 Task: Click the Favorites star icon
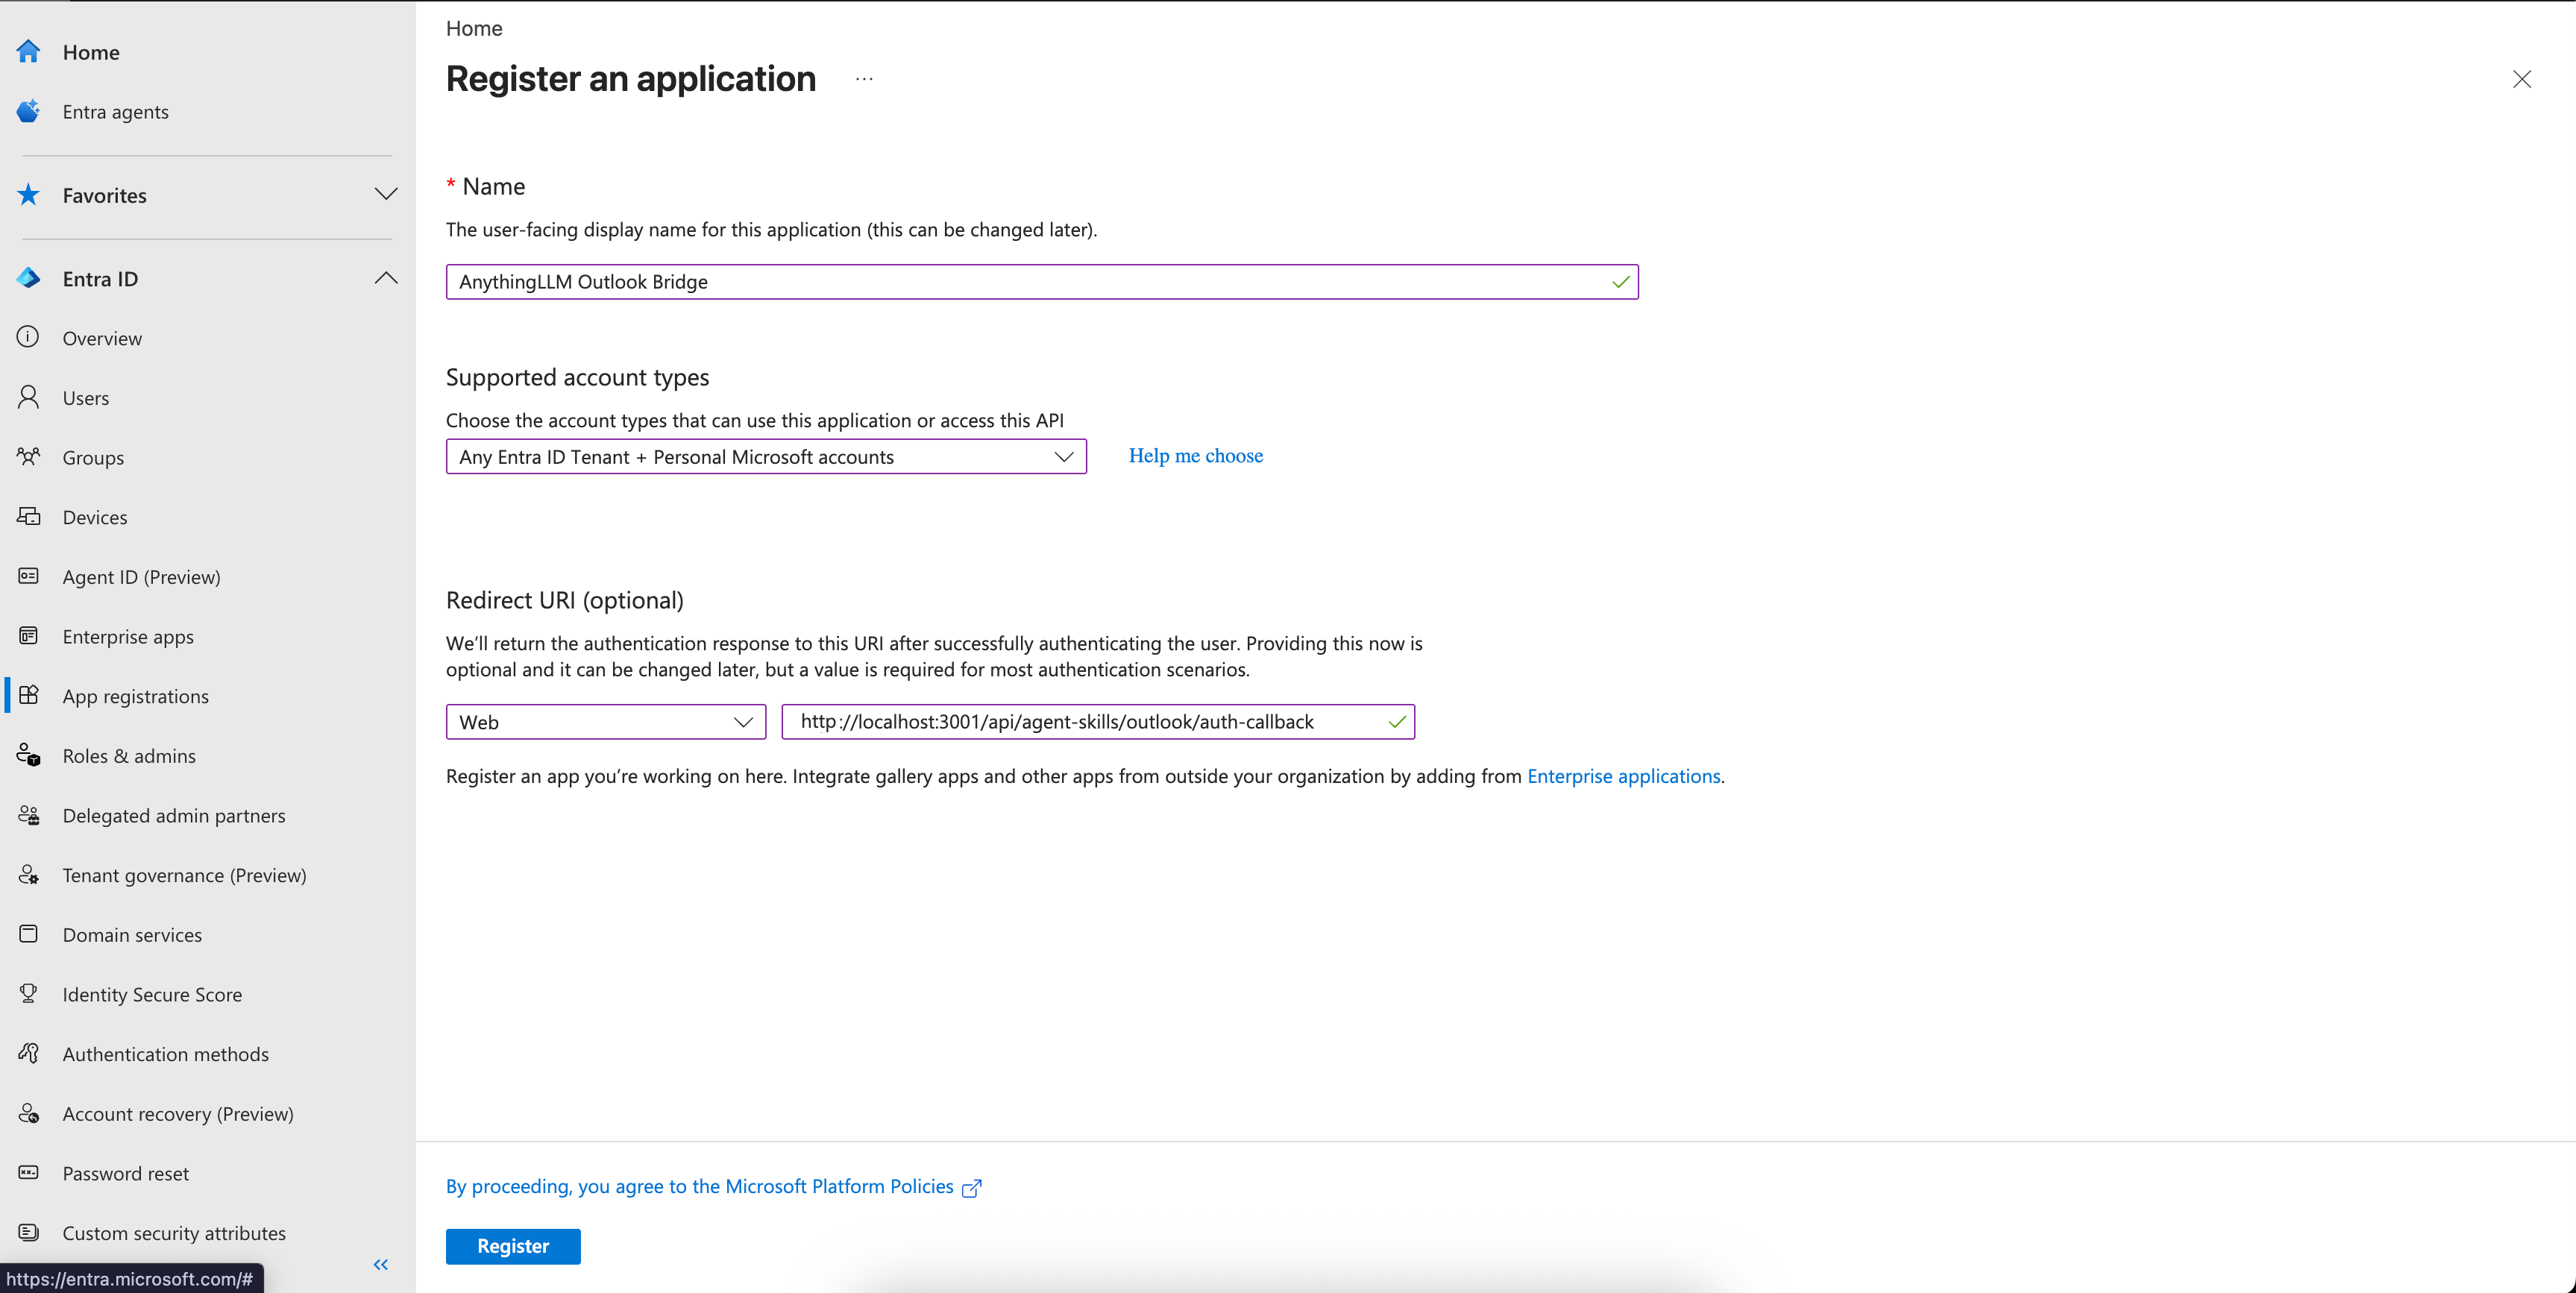pyautogui.click(x=28, y=194)
